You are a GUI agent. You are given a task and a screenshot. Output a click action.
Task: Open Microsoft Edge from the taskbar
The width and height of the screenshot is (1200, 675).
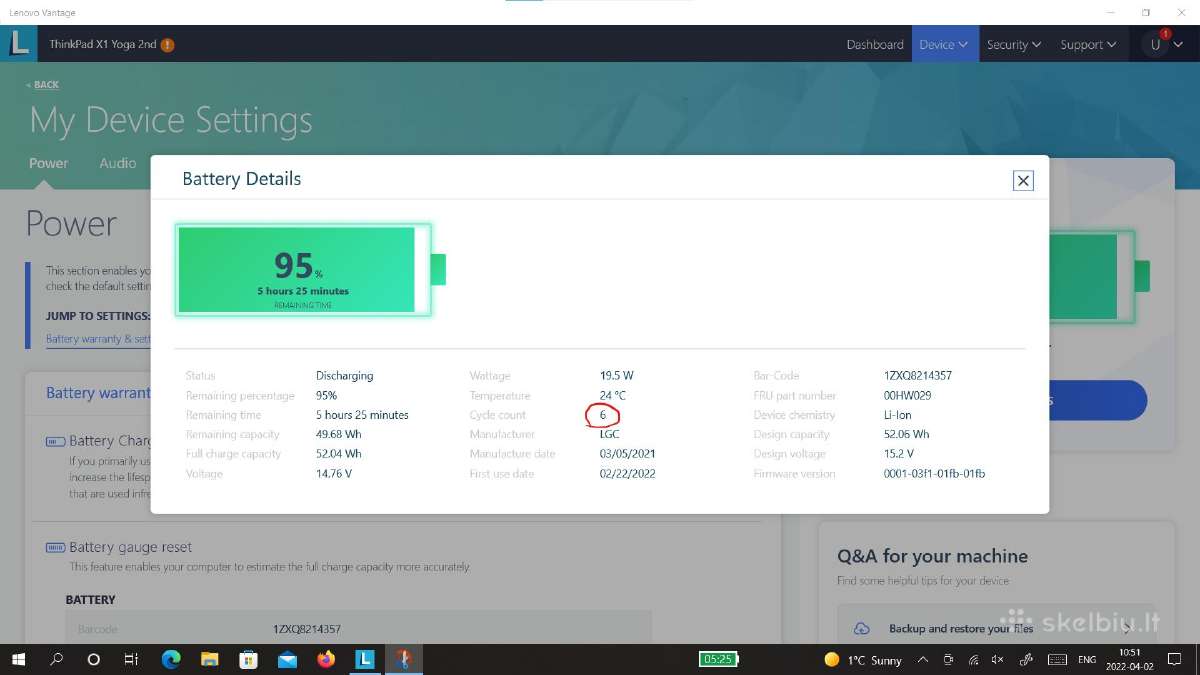171,659
